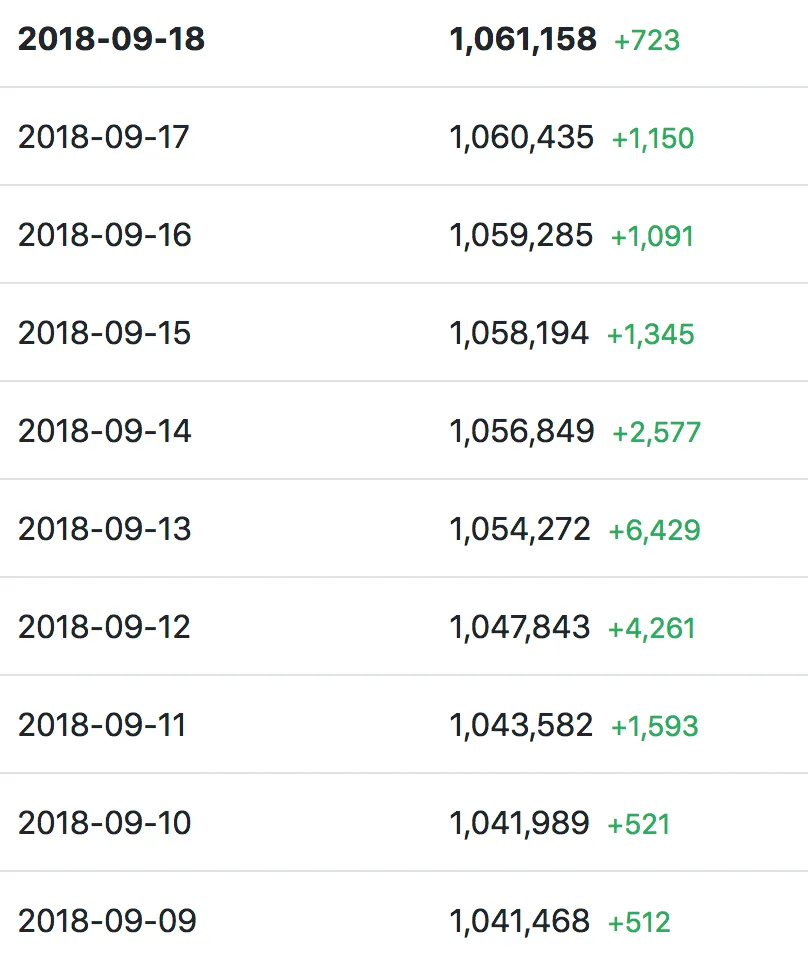Select the 2018-09-11 date
The height and width of the screenshot is (968, 808).
click(x=102, y=725)
